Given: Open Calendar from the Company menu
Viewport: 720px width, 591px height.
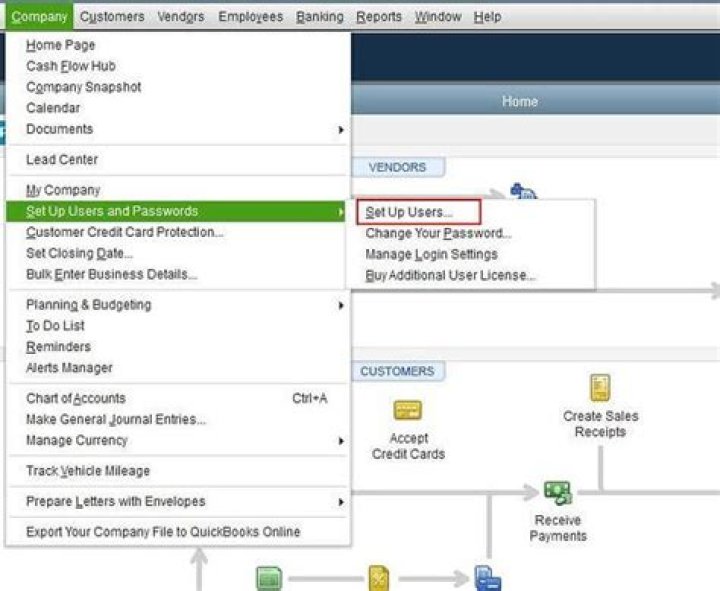Looking at the screenshot, I should [177, 108].
